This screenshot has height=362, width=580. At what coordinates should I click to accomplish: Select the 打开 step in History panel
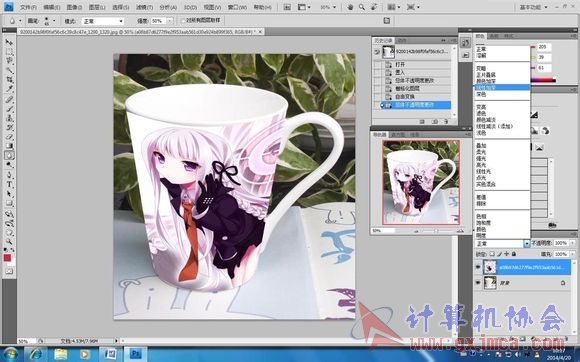tap(400, 65)
